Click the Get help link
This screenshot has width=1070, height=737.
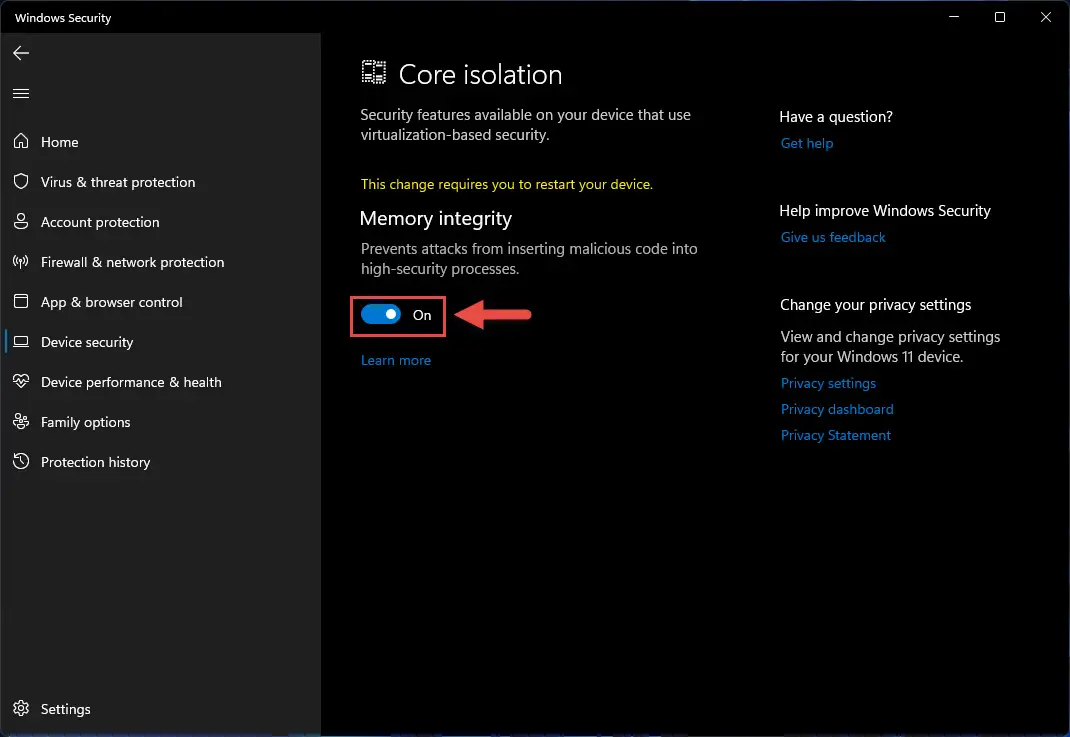[x=807, y=143]
